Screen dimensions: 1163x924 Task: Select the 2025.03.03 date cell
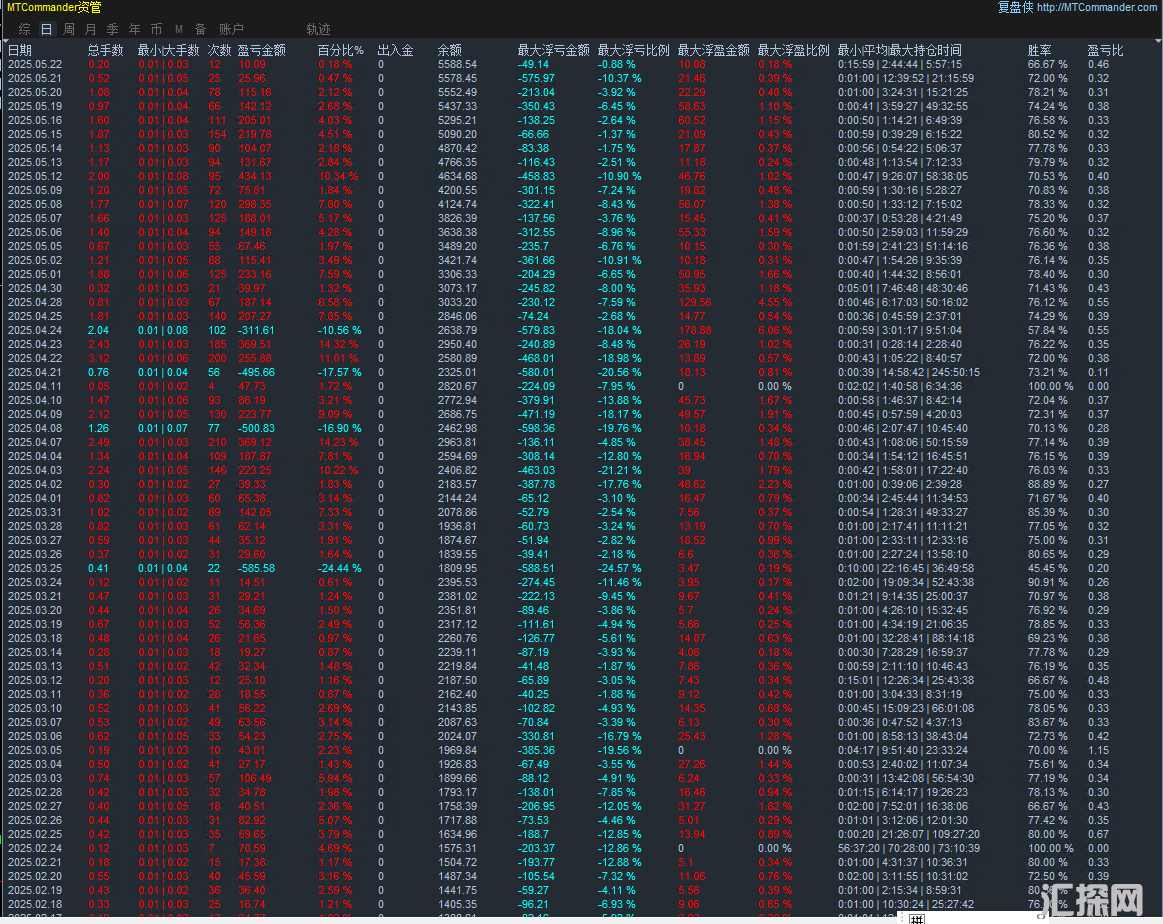point(35,778)
